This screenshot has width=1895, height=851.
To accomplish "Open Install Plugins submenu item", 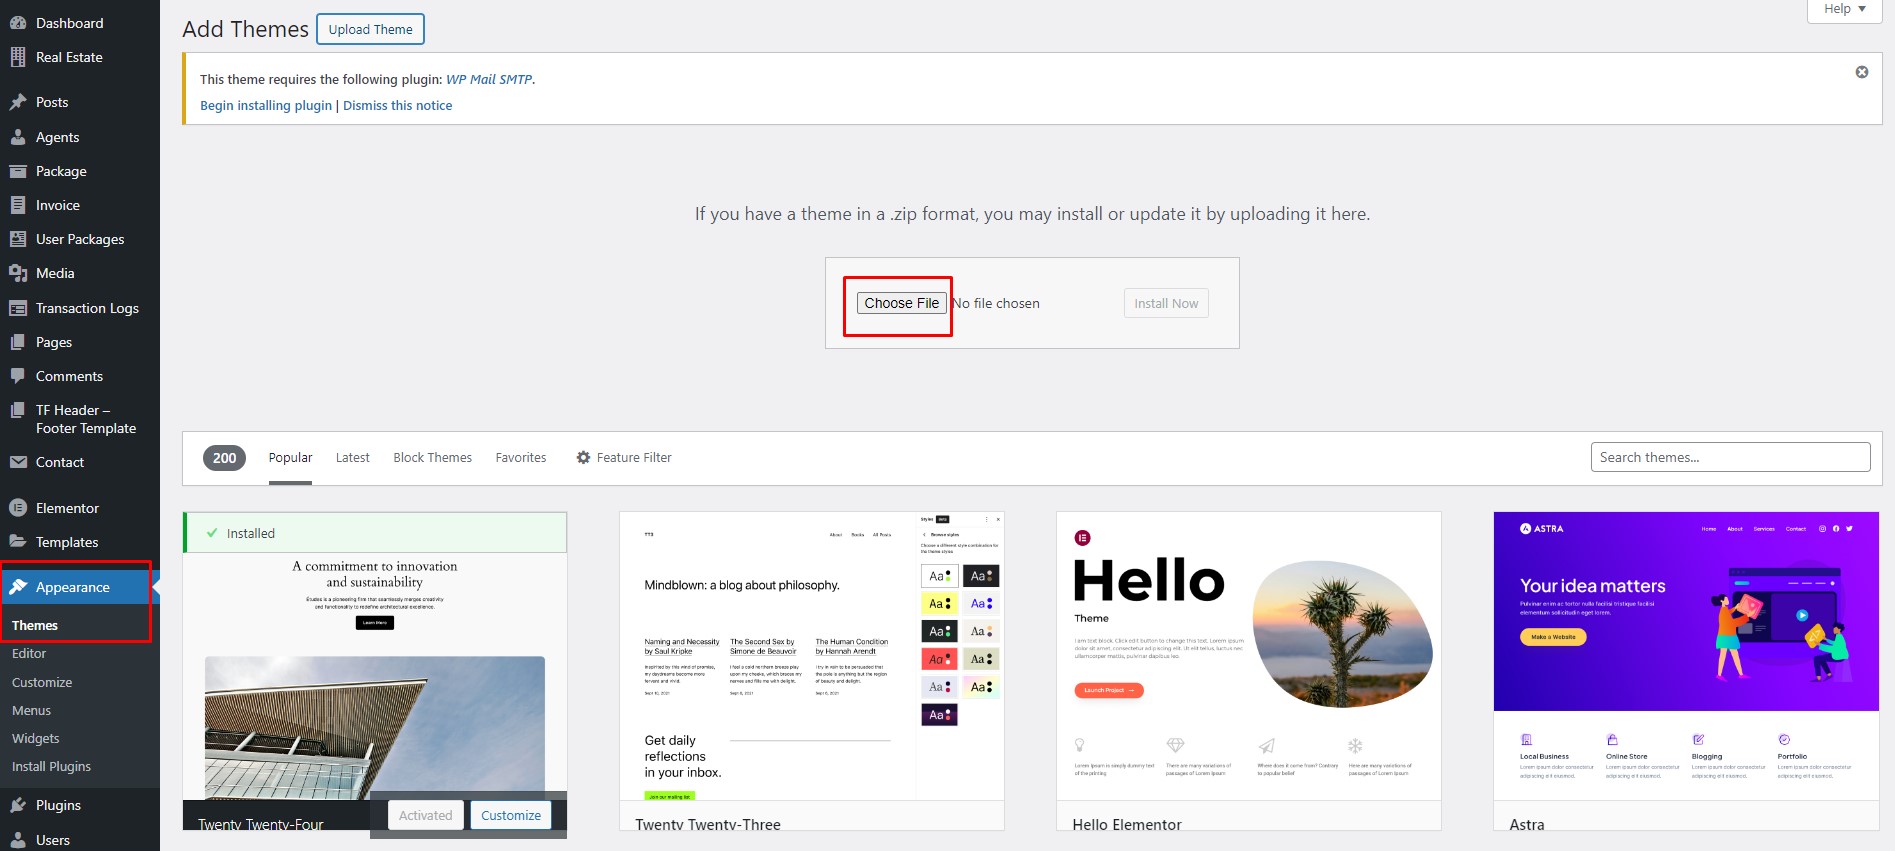I will (51, 766).
